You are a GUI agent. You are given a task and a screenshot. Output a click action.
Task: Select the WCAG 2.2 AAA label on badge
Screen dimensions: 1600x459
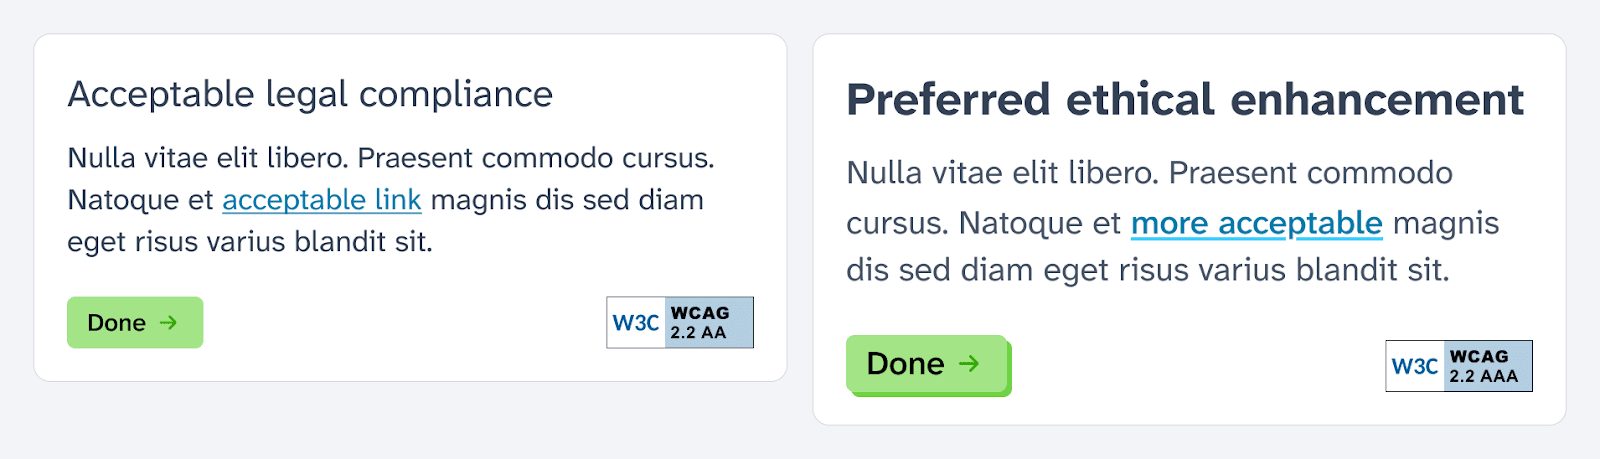(1484, 366)
